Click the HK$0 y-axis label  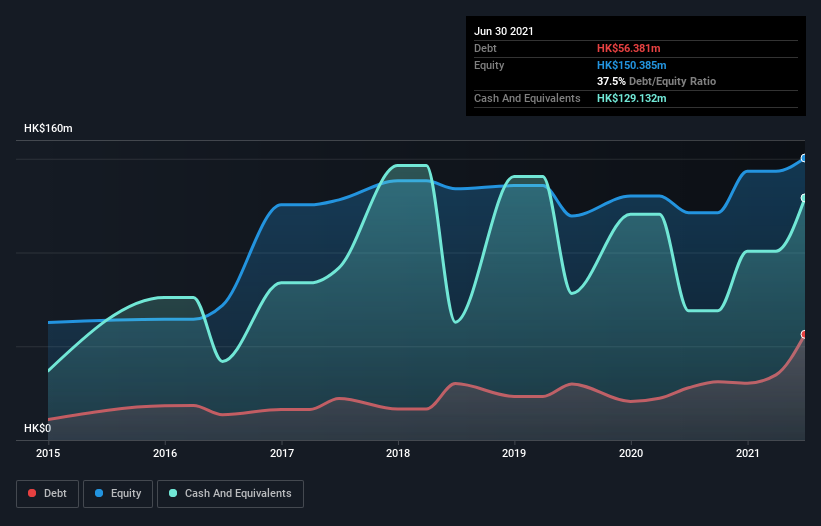pyautogui.click(x=38, y=428)
